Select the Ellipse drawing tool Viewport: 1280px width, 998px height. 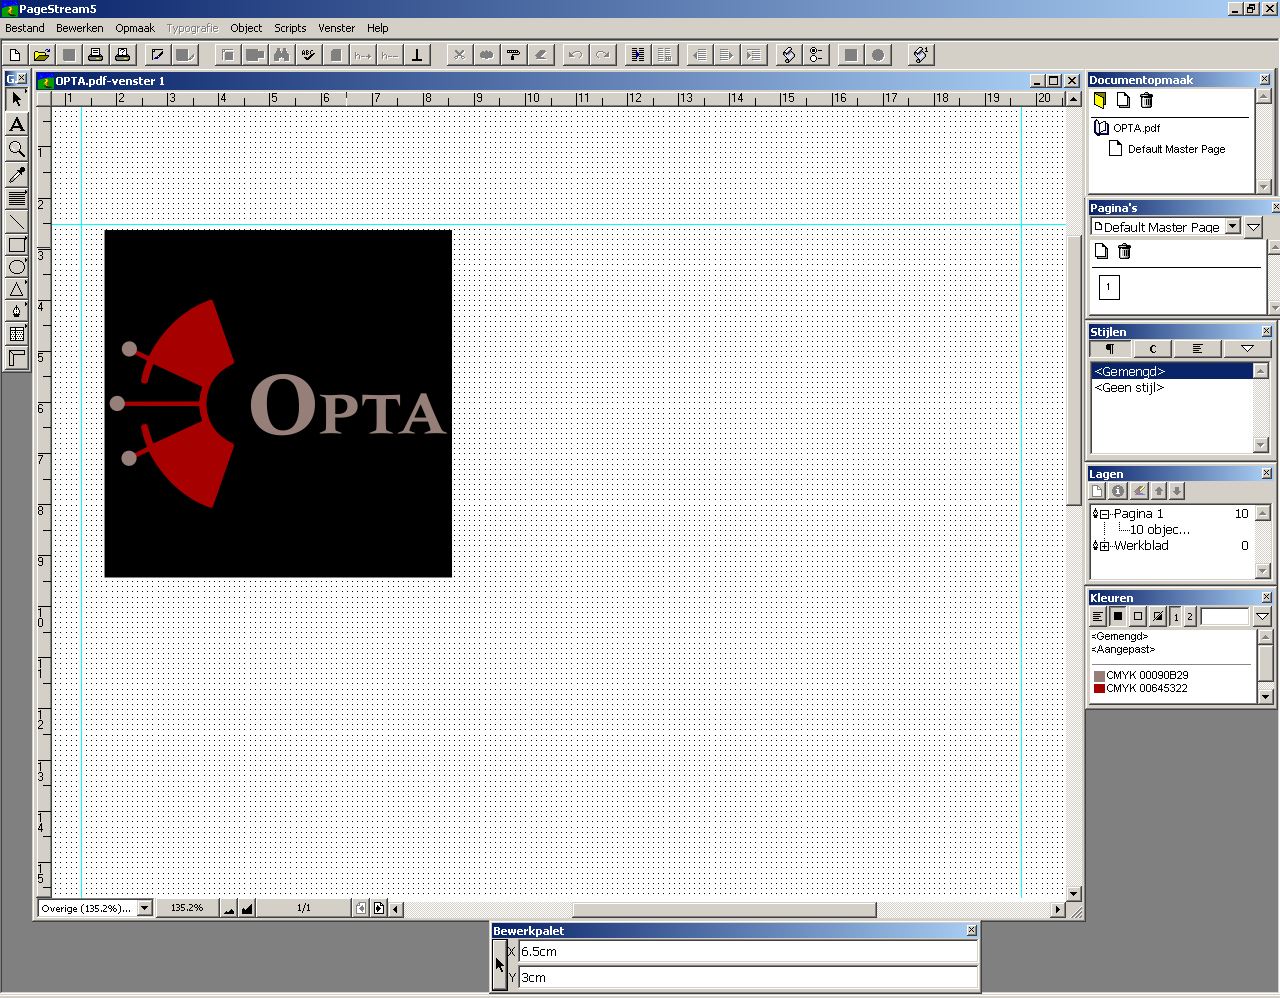(17, 267)
